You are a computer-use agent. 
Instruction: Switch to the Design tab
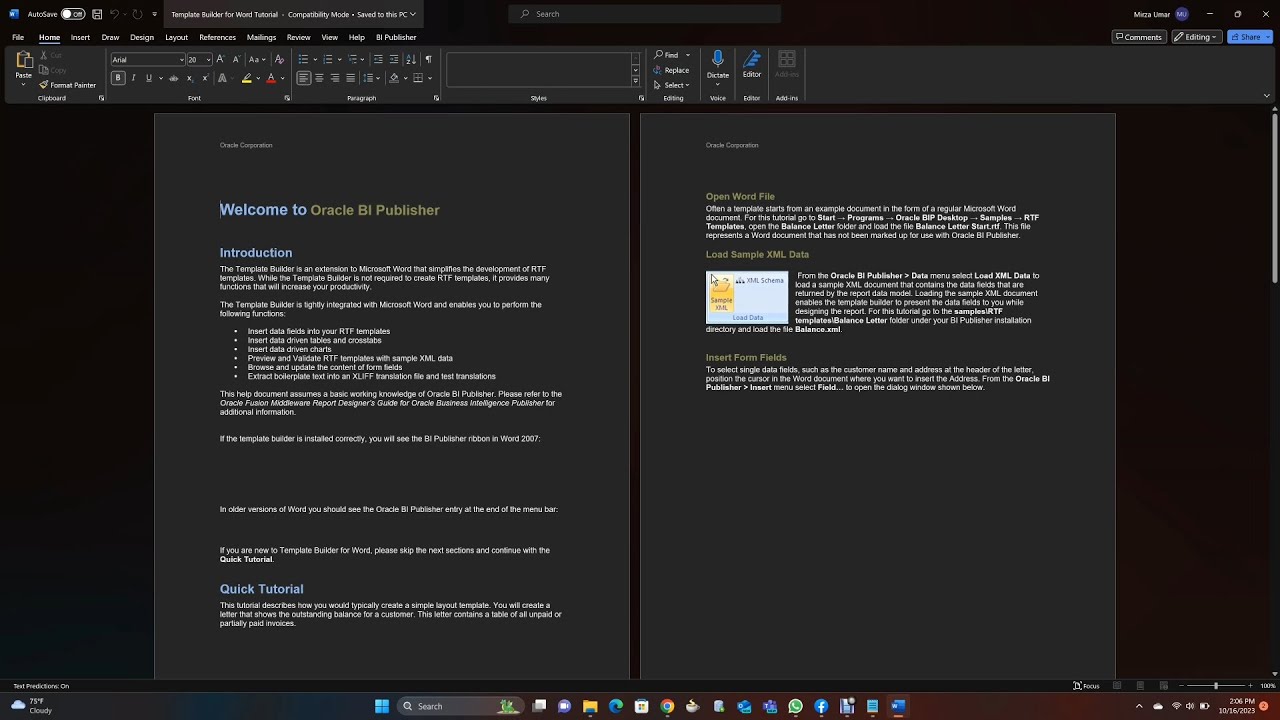pos(142,37)
